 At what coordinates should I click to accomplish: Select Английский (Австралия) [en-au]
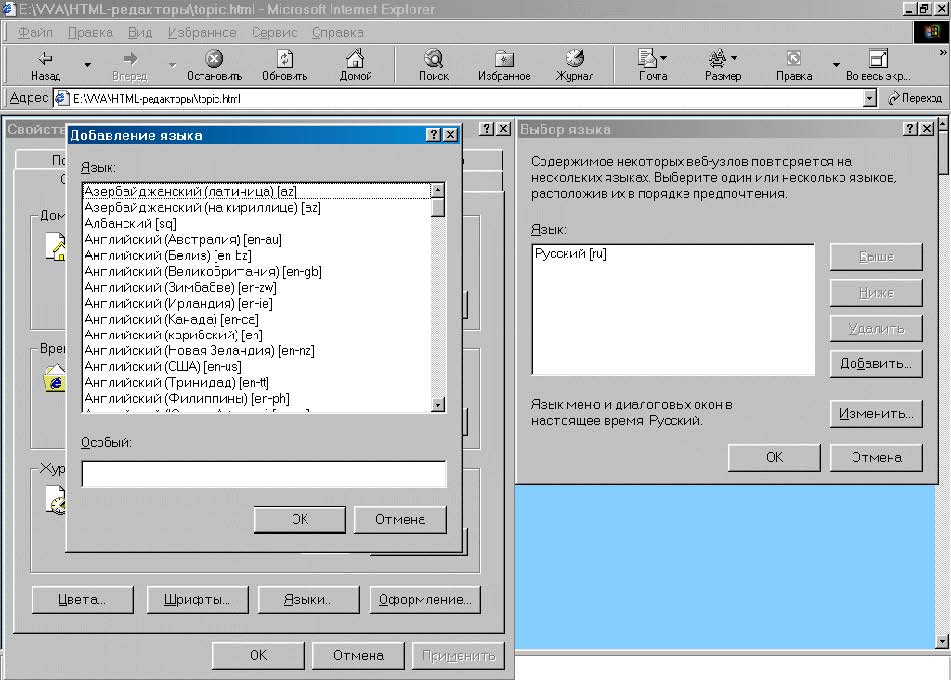[x=257, y=239]
